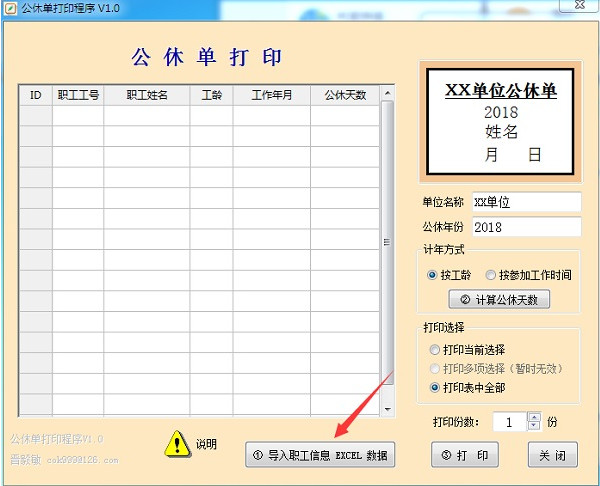This screenshot has height=486, width=600.
Task: Click the 公休天数 column header
Action: (x=345, y=95)
